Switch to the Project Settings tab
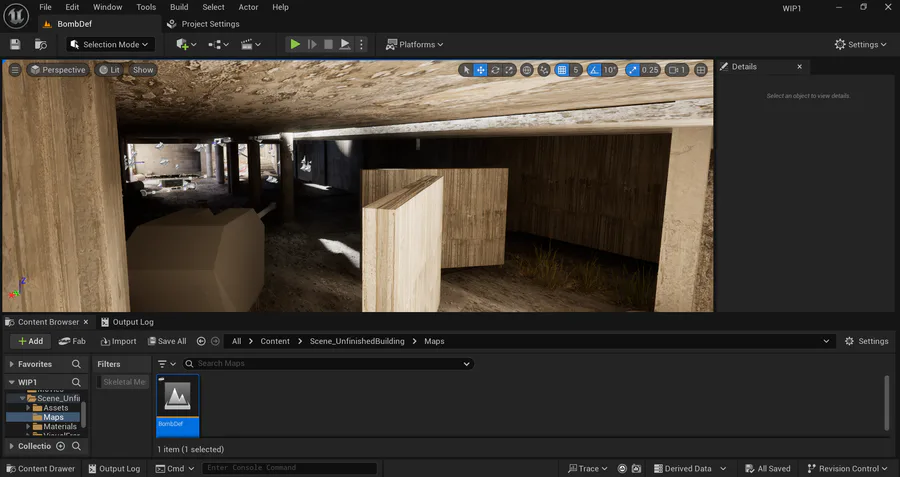This screenshot has height=477, width=900. [x=210, y=24]
